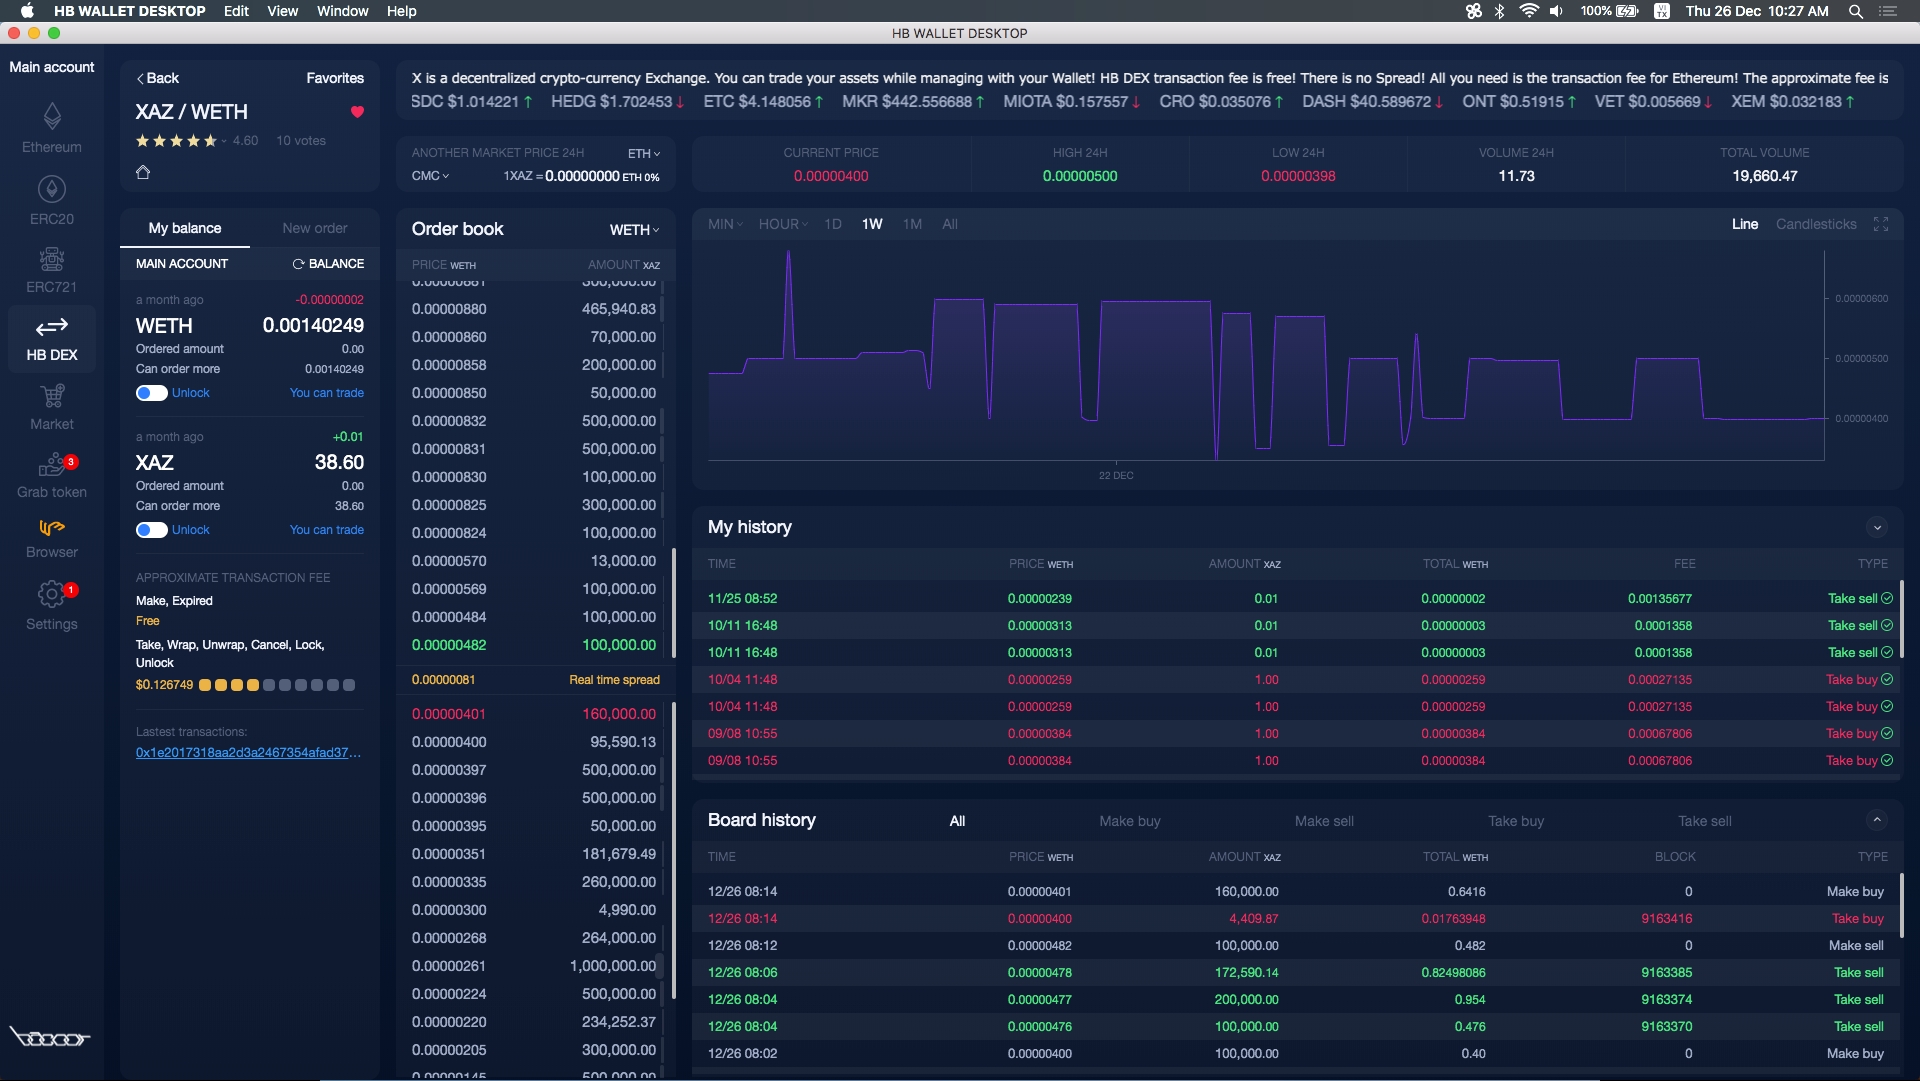Open the Market sidebar section
Image resolution: width=1920 pixels, height=1081 pixels.
(52, 407)
